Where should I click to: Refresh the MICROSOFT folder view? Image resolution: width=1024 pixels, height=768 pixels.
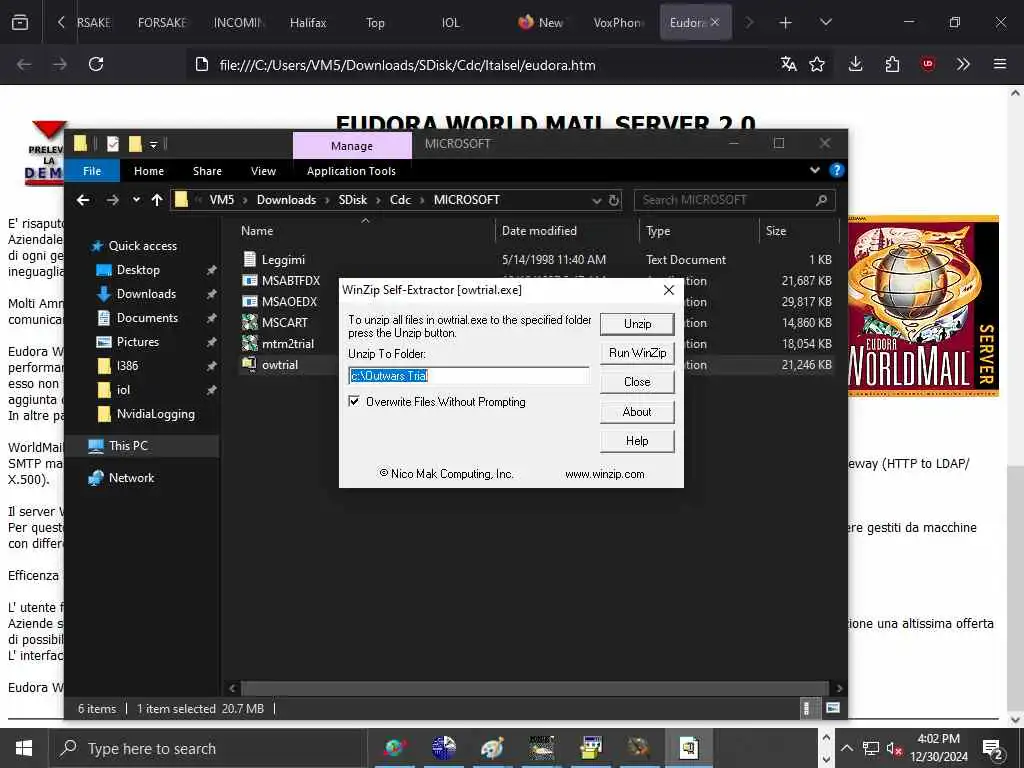pyautogui.click(x=613, y=200)
